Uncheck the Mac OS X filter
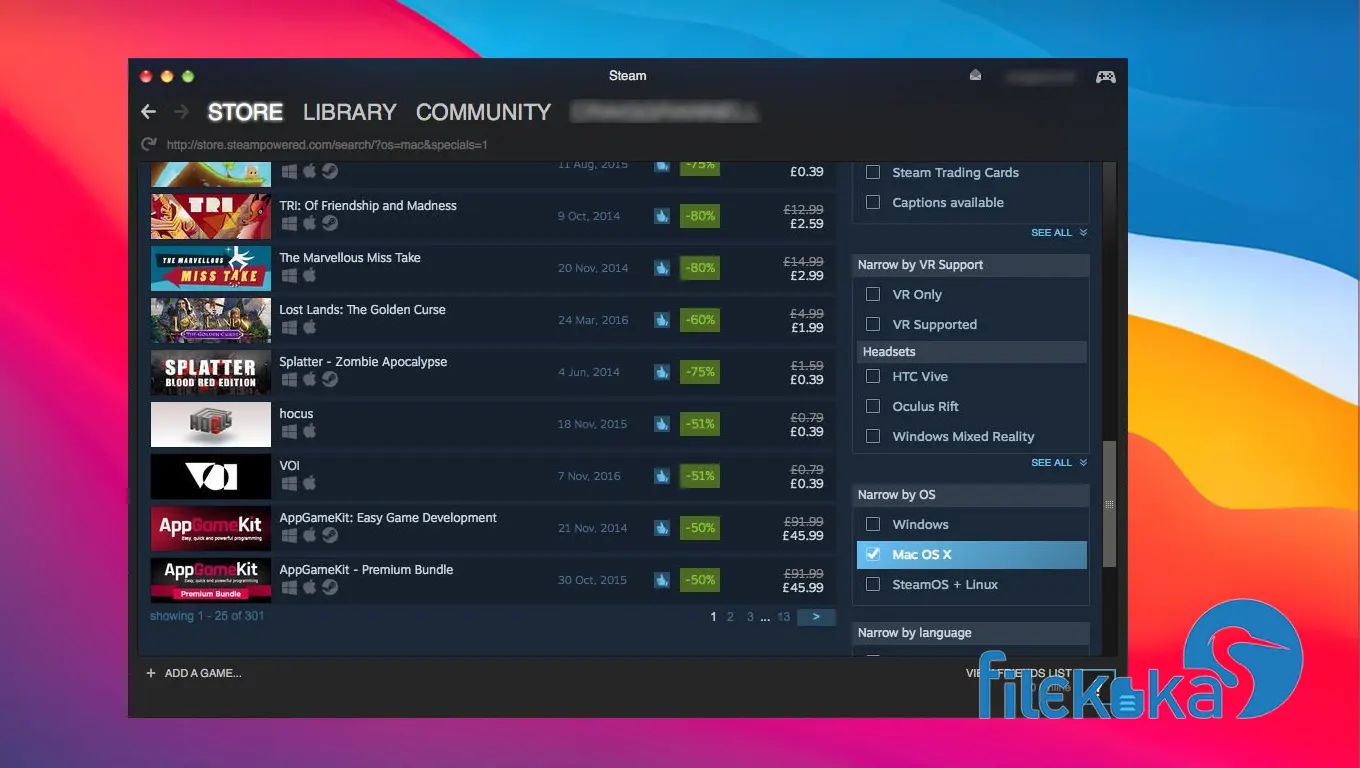The width and height of the screenshot is (1360, 768). [873, 554]
